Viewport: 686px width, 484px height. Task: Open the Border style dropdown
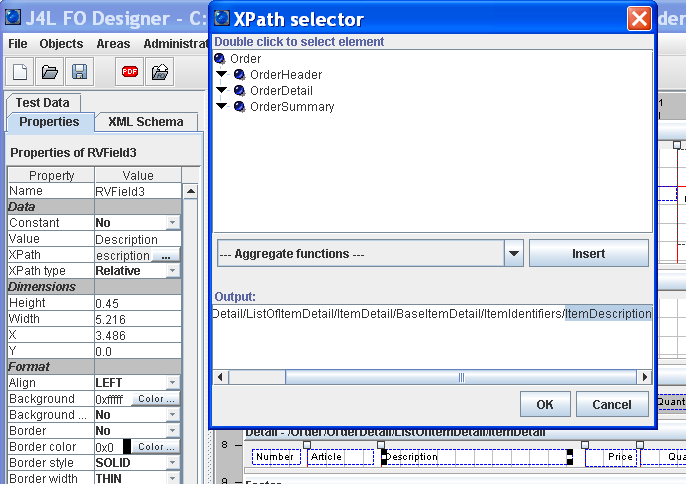point(173,463)
